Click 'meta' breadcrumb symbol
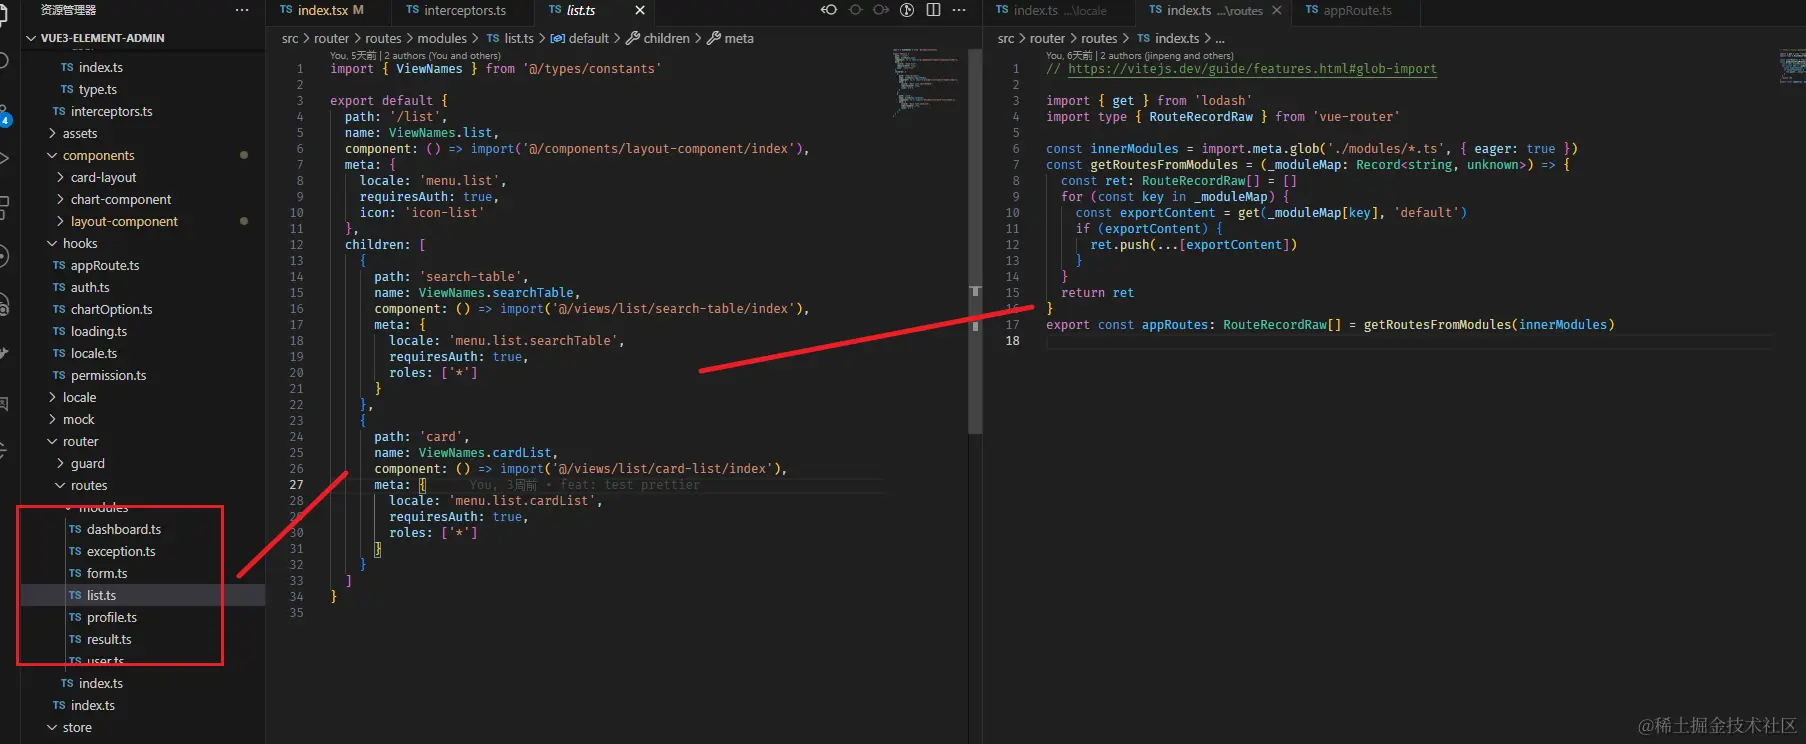The image size is (1806, 744). pos(731,38)
